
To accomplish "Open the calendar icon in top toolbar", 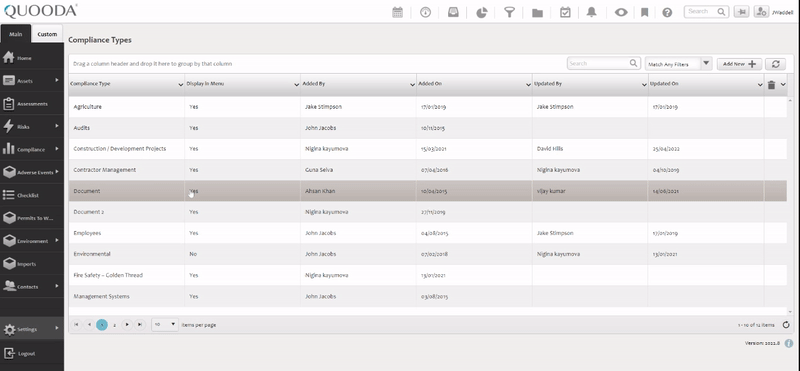I will coord(397,12).
